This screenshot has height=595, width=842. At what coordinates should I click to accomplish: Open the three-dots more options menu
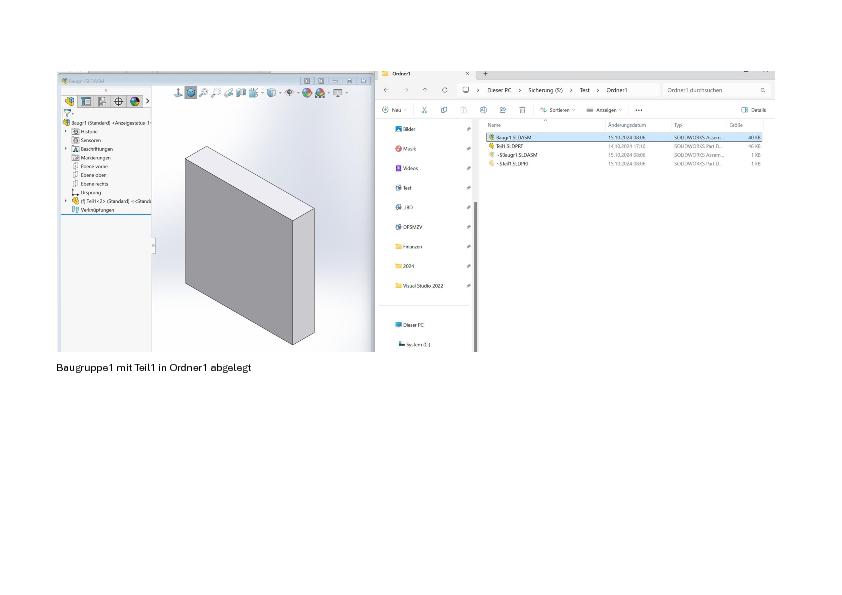click(x=638, y=110)
